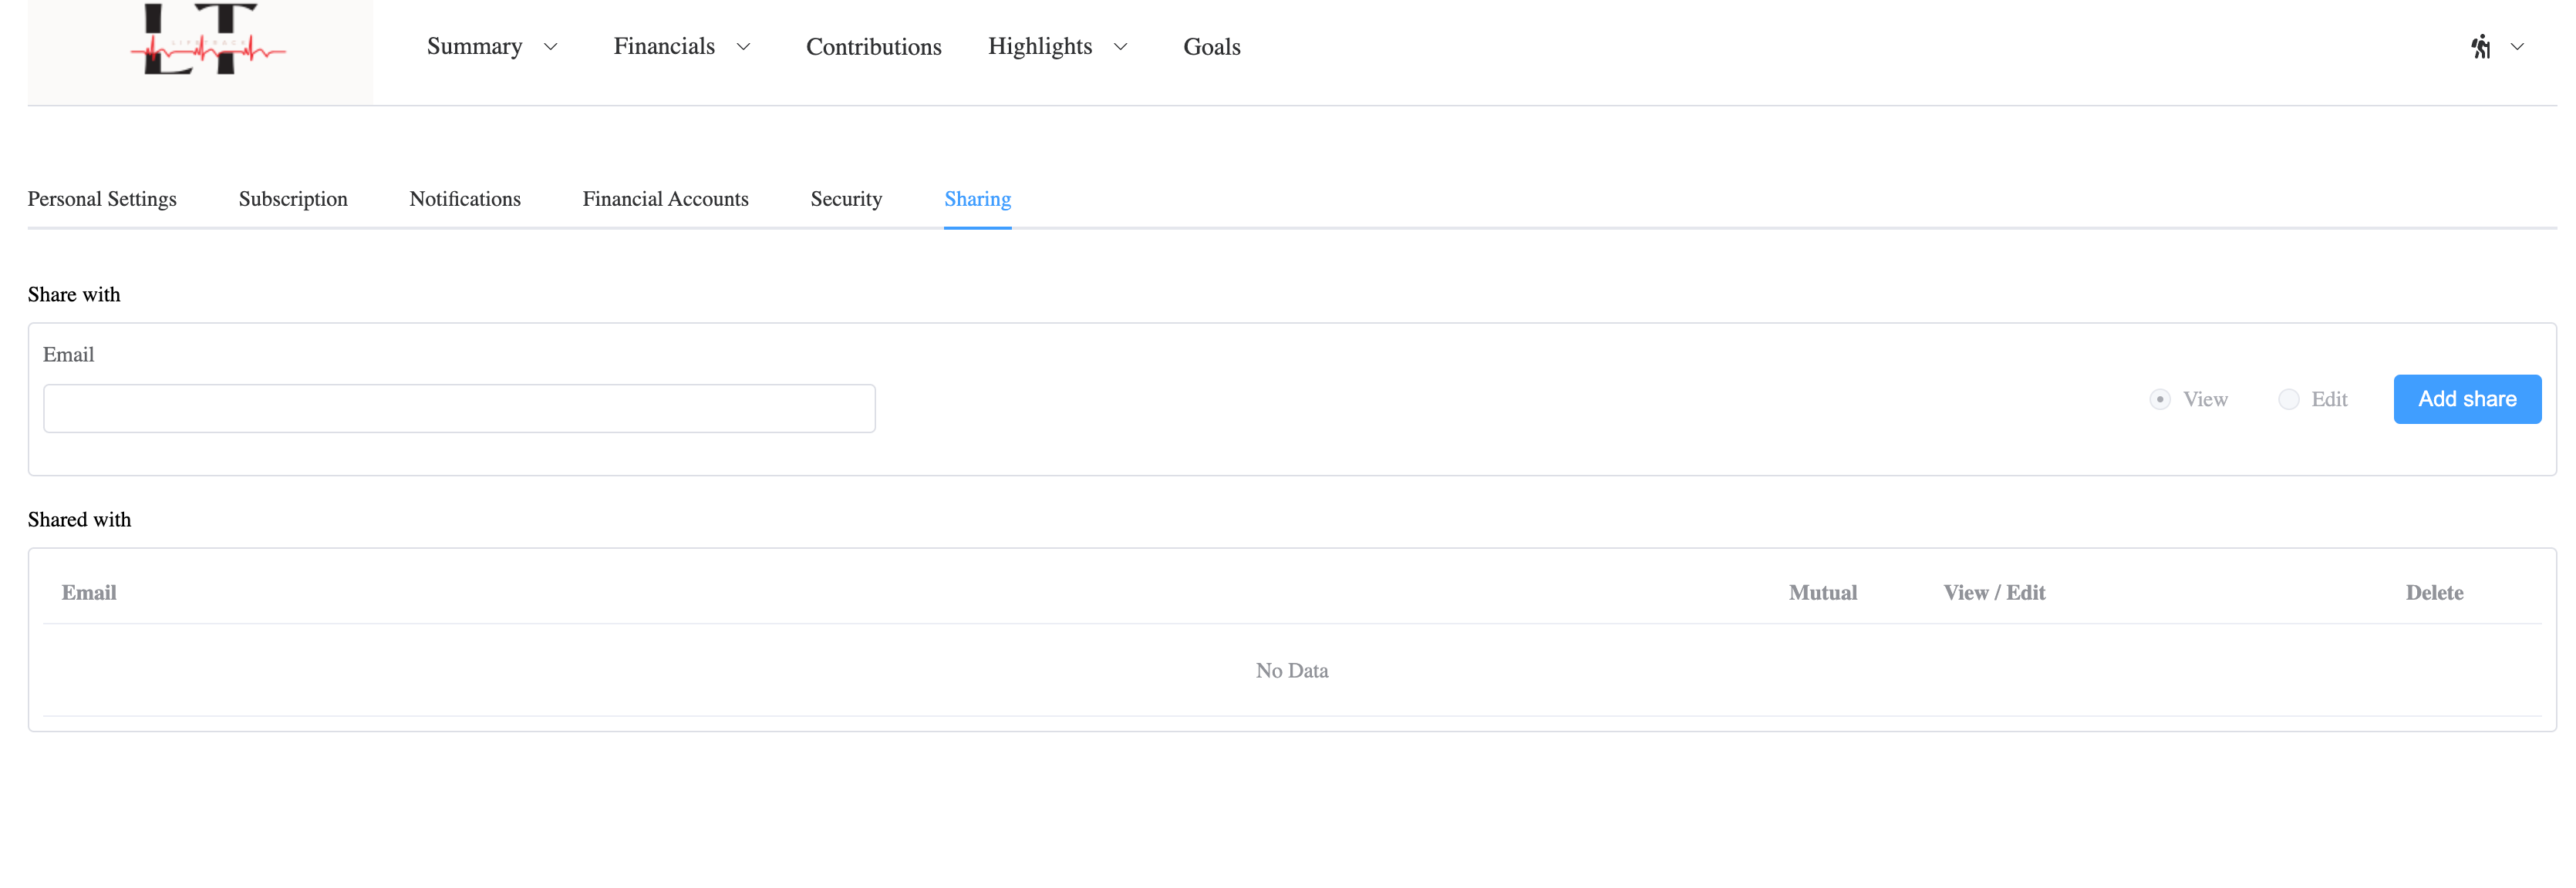The image size is (2576, 888).
Task: Switch to the Personal Settings tab
Action: point(102,199)
